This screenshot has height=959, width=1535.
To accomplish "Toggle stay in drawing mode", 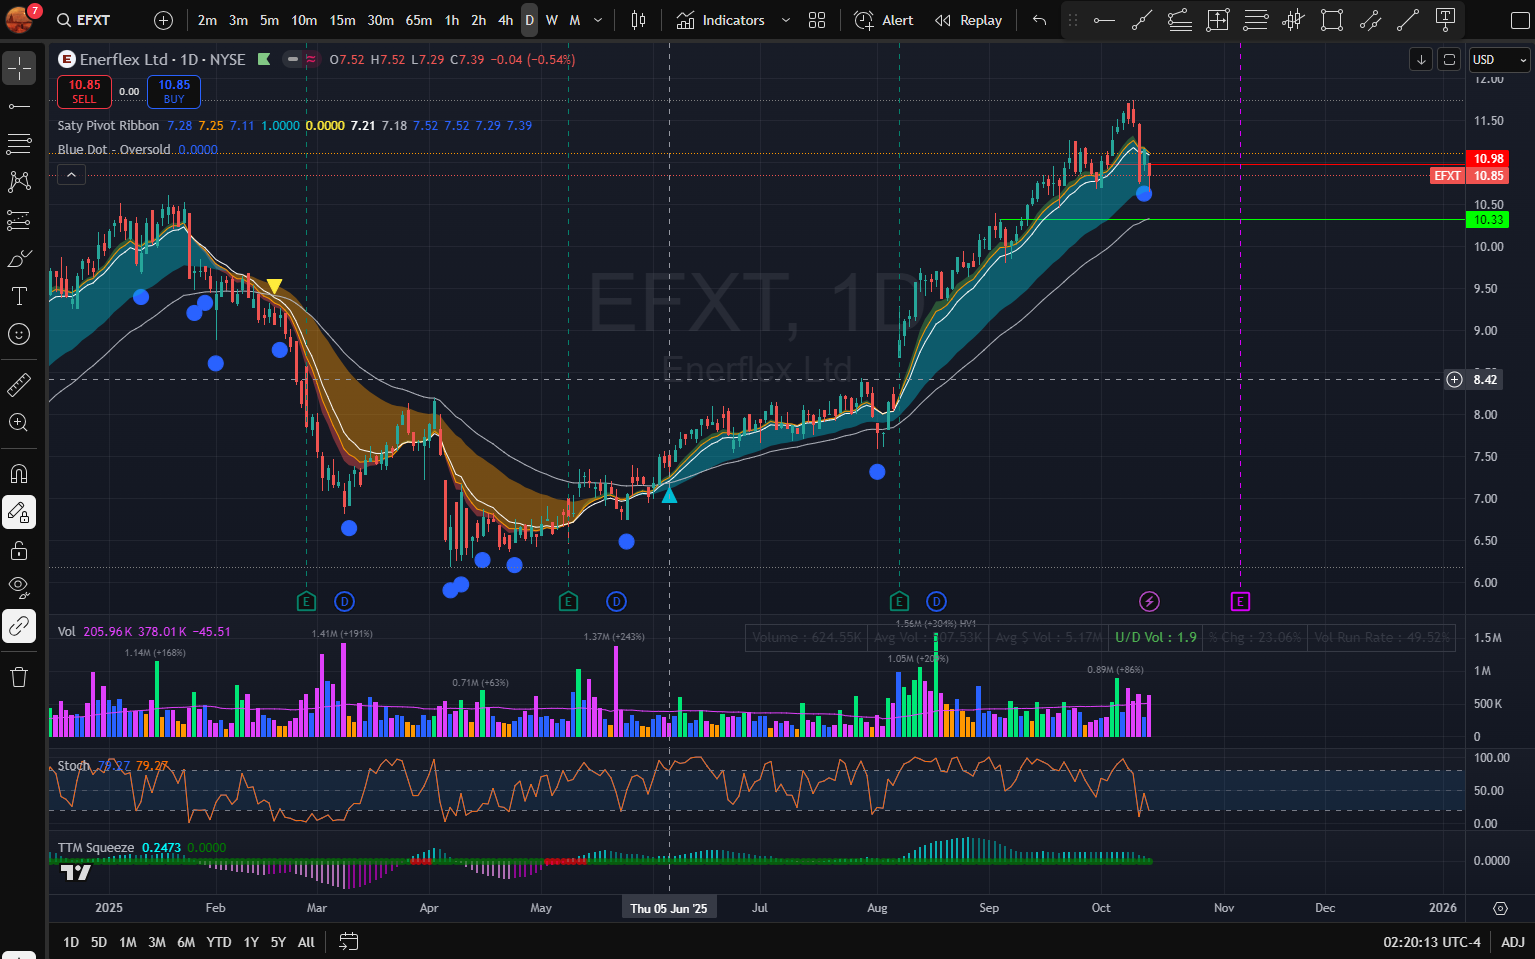I will [x=19, y=512].
